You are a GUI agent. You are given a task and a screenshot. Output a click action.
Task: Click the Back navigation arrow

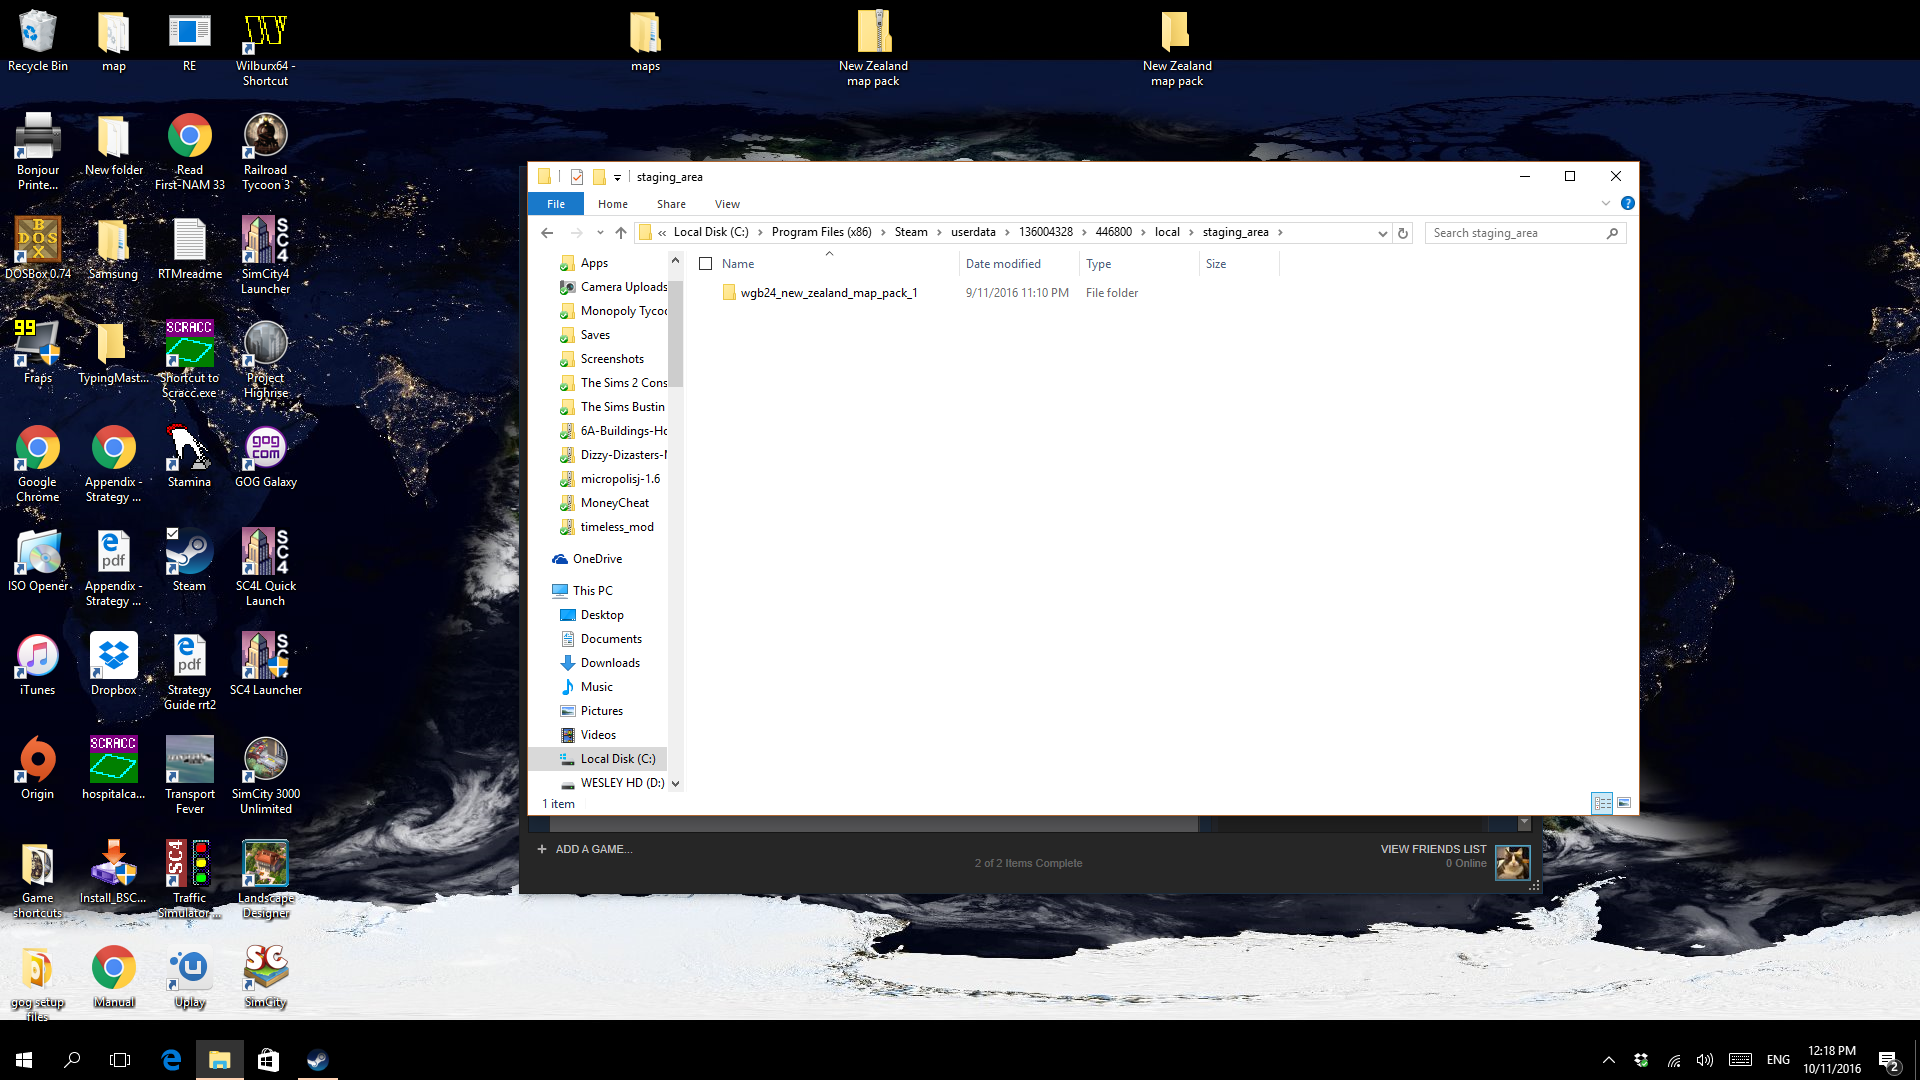[x=547, y=233]
